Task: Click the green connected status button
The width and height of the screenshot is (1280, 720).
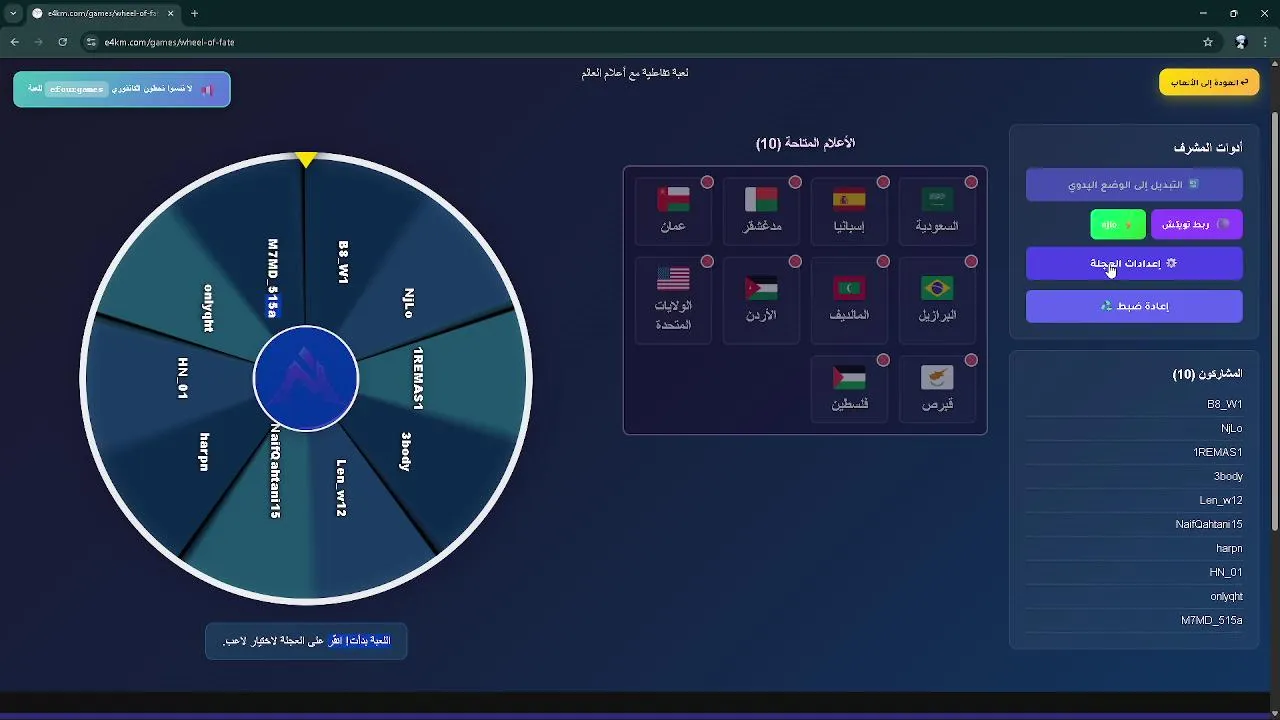Action: (x=1118, y=224)
